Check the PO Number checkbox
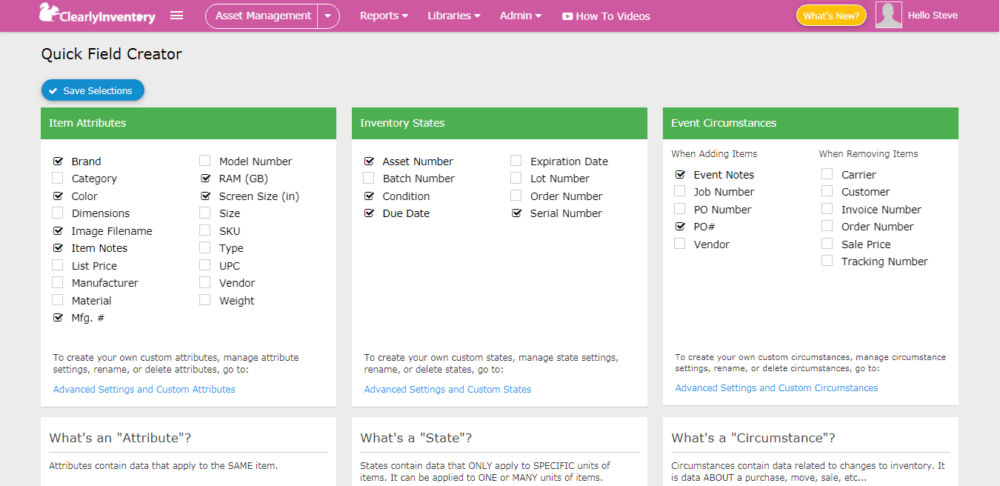The height and width of the screenshot is (486, 1000). (x=680, y=209)
